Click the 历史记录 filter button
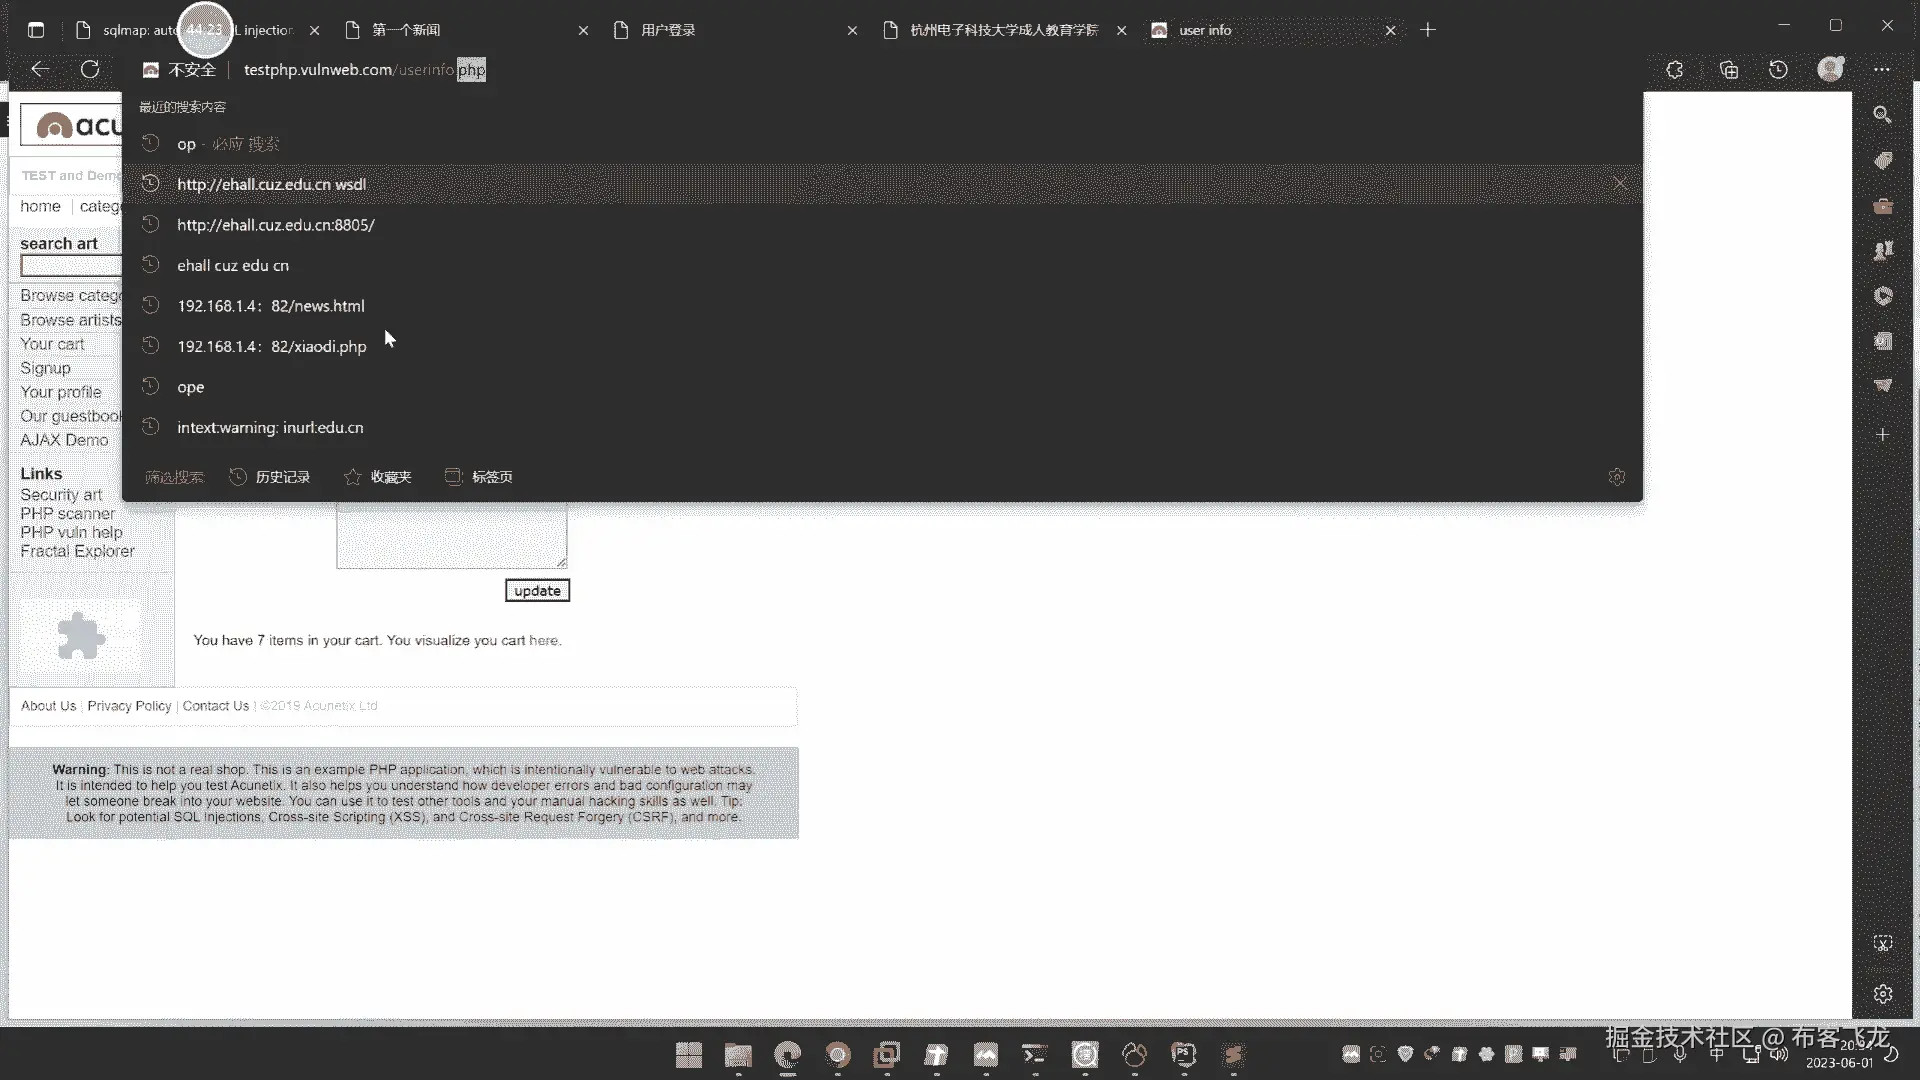Viewport: 1920px width, 1080px height. pyautogui.click(x=270, y=477)
